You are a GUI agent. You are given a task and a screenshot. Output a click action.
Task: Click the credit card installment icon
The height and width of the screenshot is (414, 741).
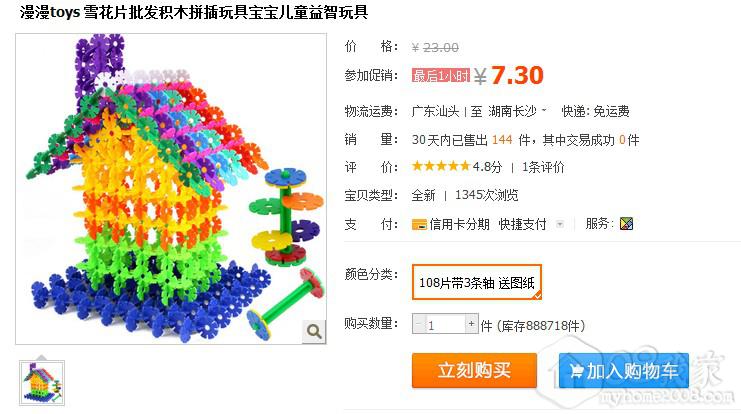point(419,224)
